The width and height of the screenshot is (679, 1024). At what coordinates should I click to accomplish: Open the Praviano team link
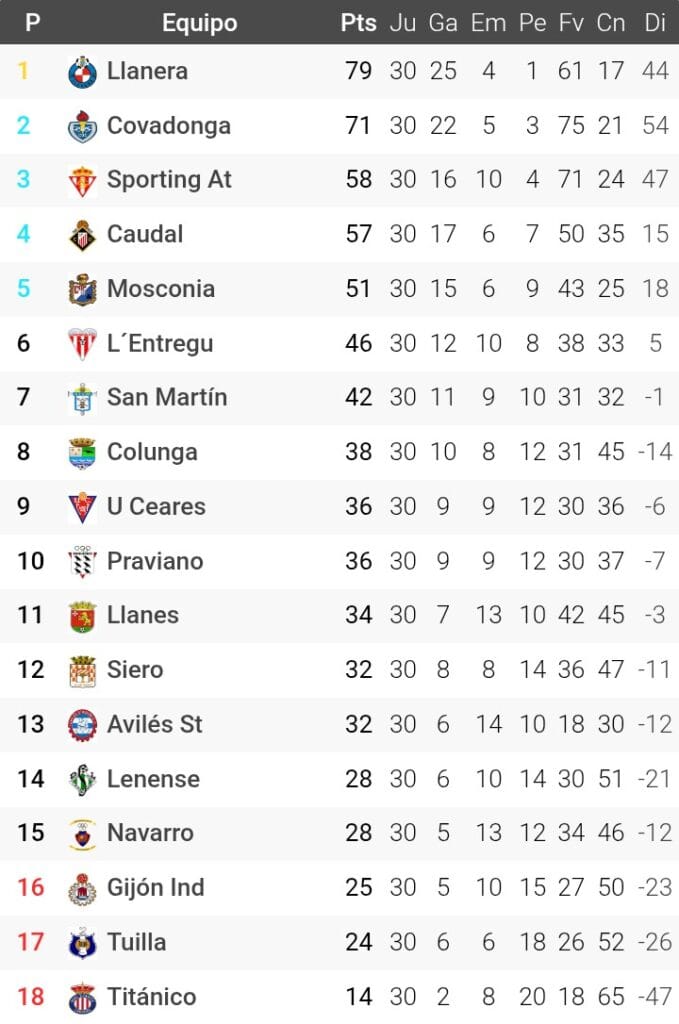coord(155,561)
